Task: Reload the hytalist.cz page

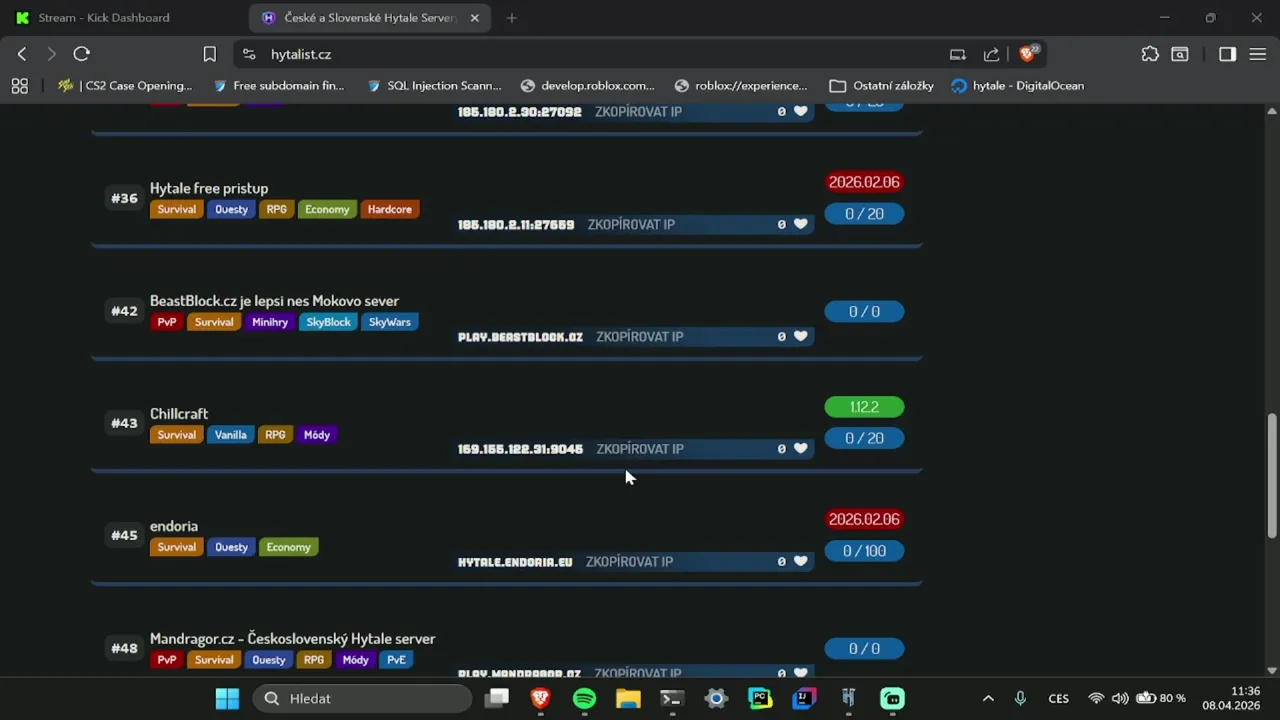Action: [82, 54]
